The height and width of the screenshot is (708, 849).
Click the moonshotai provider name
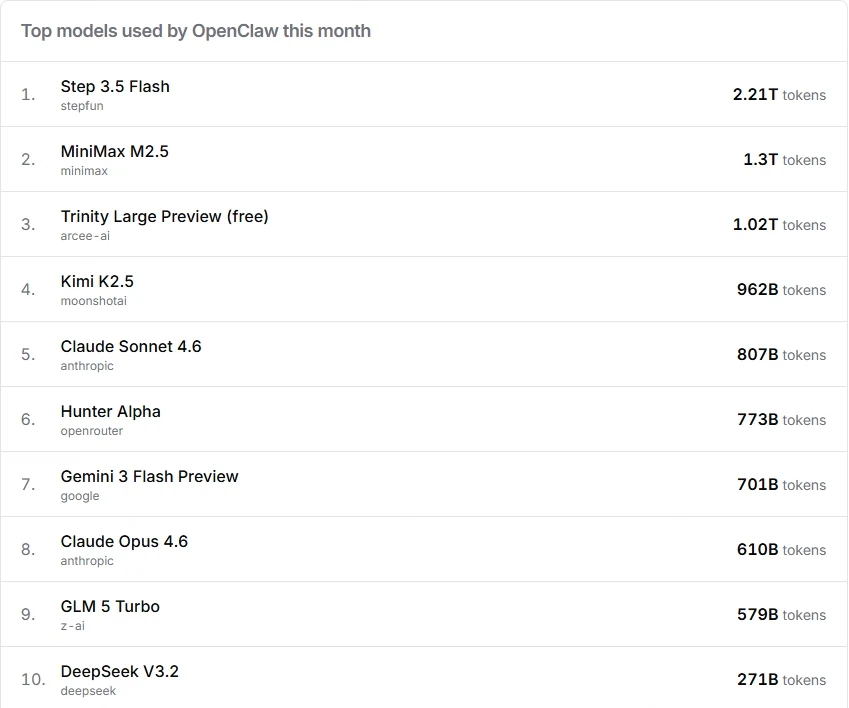(x=93, y=301)
